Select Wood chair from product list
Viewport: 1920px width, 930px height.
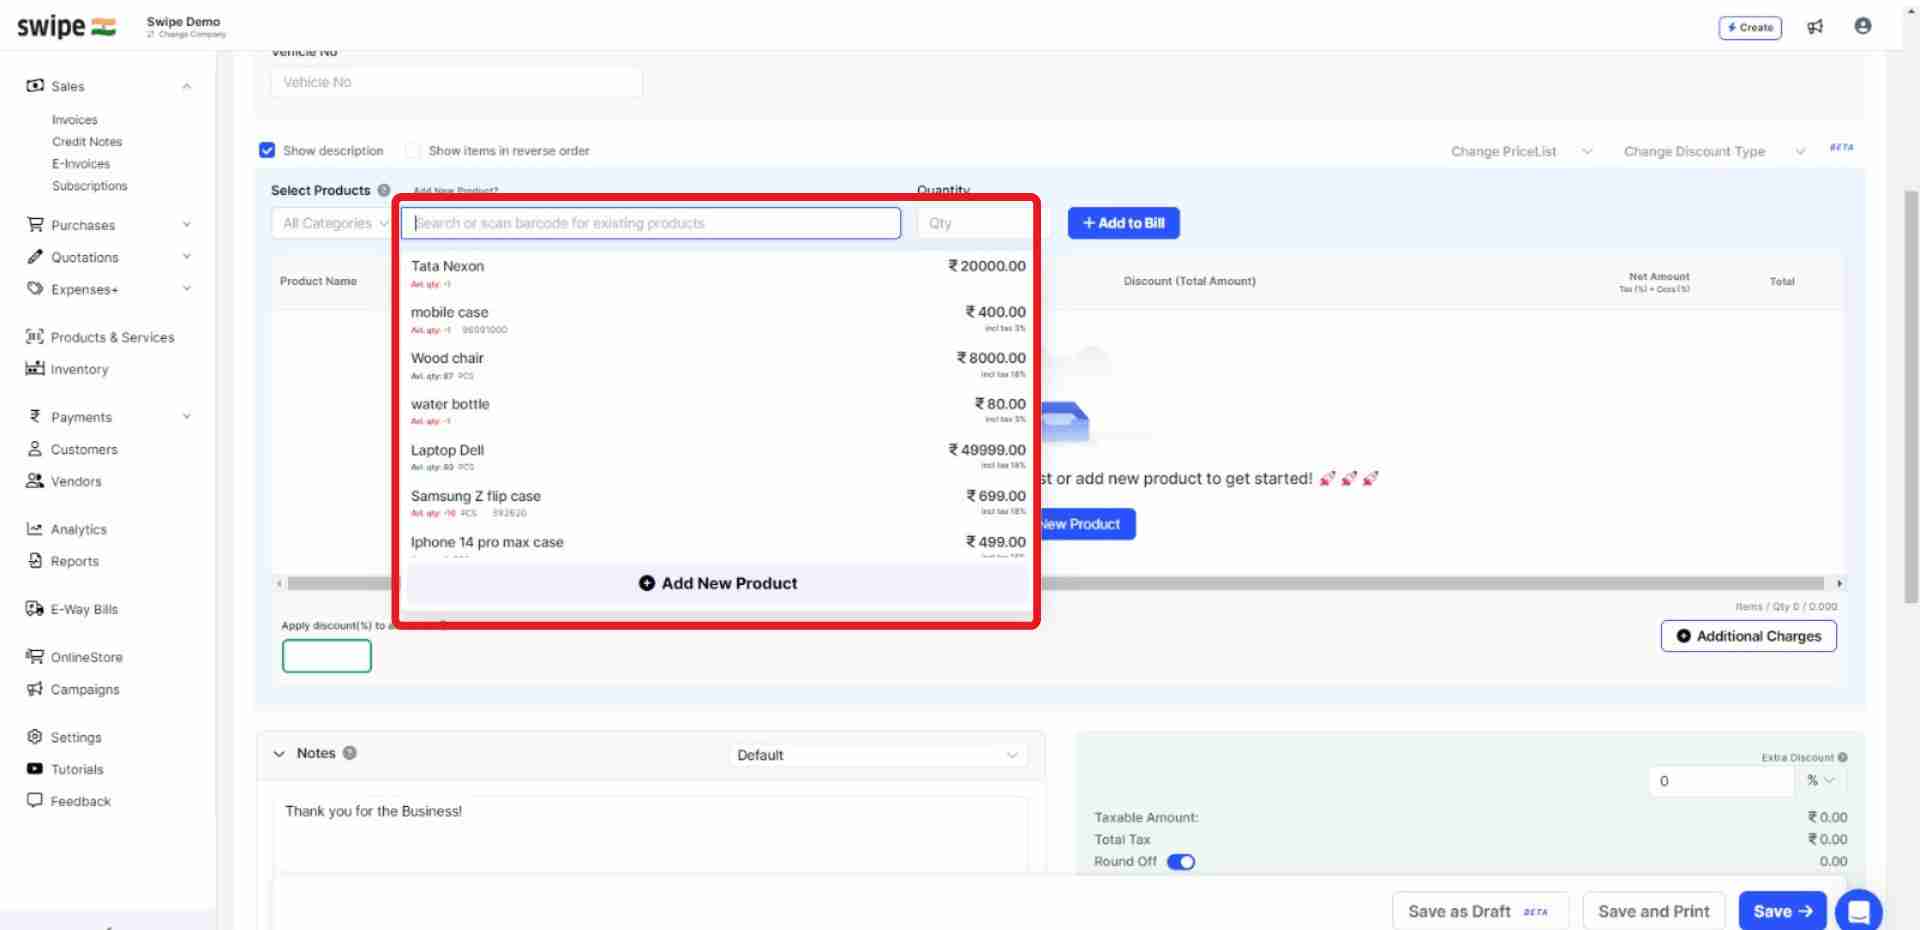coord(718,365)
